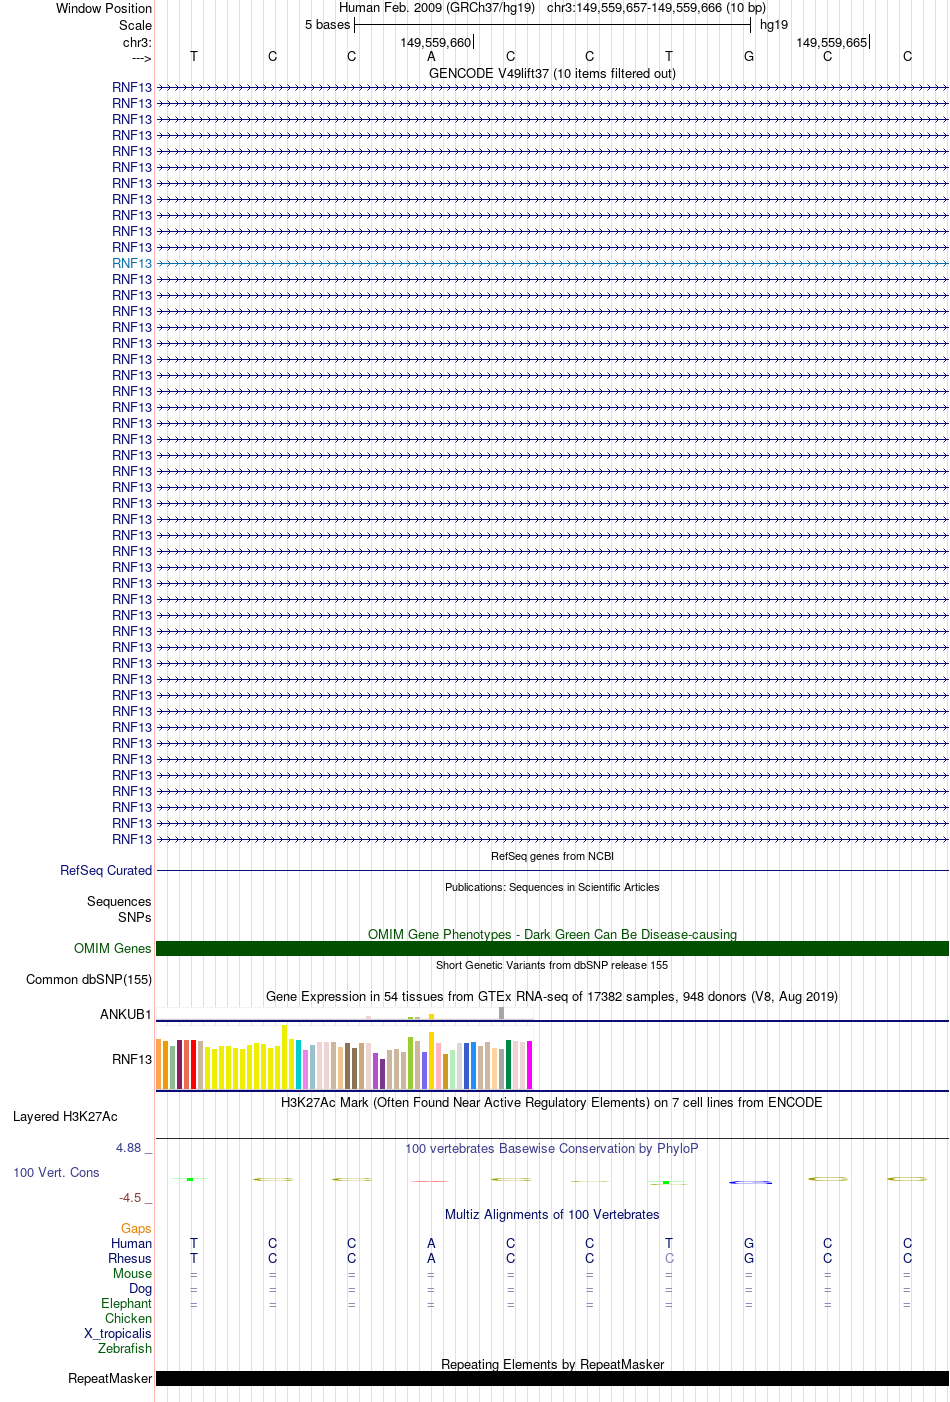This screenshot has height=1402, width=950.
Task: Click the ANKUB1 gene label
Action: click(126, 1014)
